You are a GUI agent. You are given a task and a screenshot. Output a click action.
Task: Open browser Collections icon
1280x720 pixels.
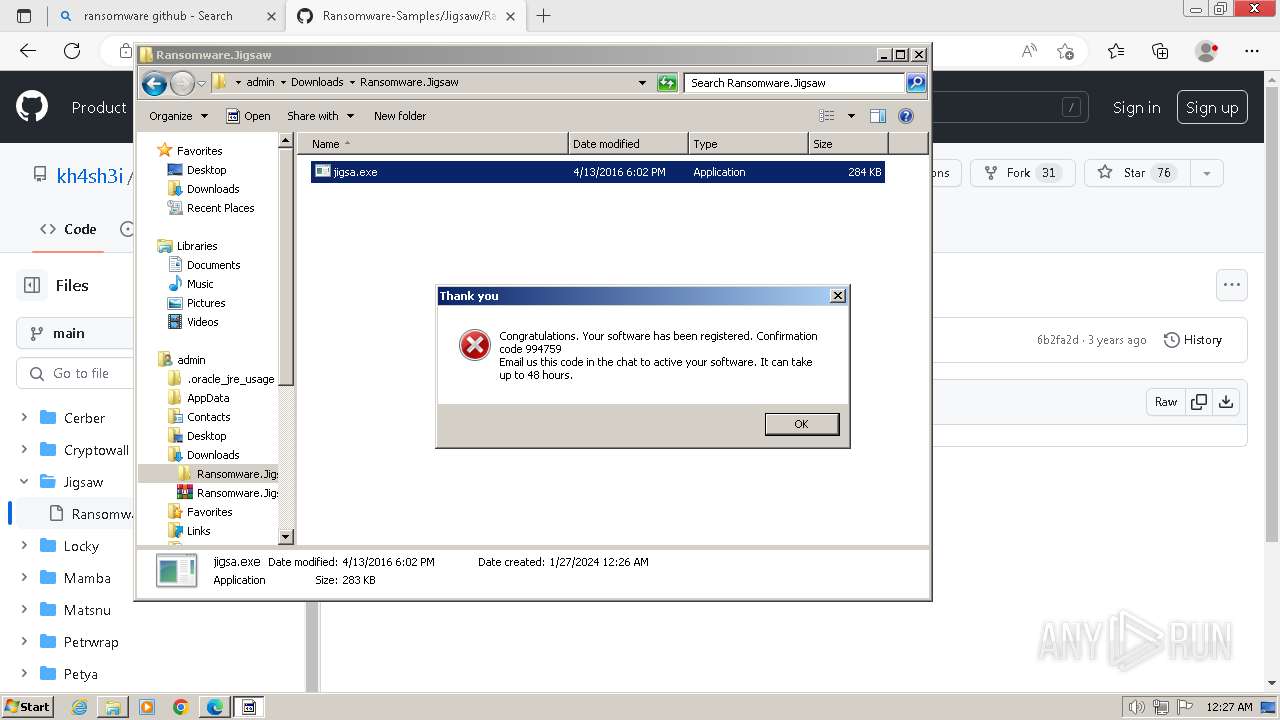point(1160,51)
